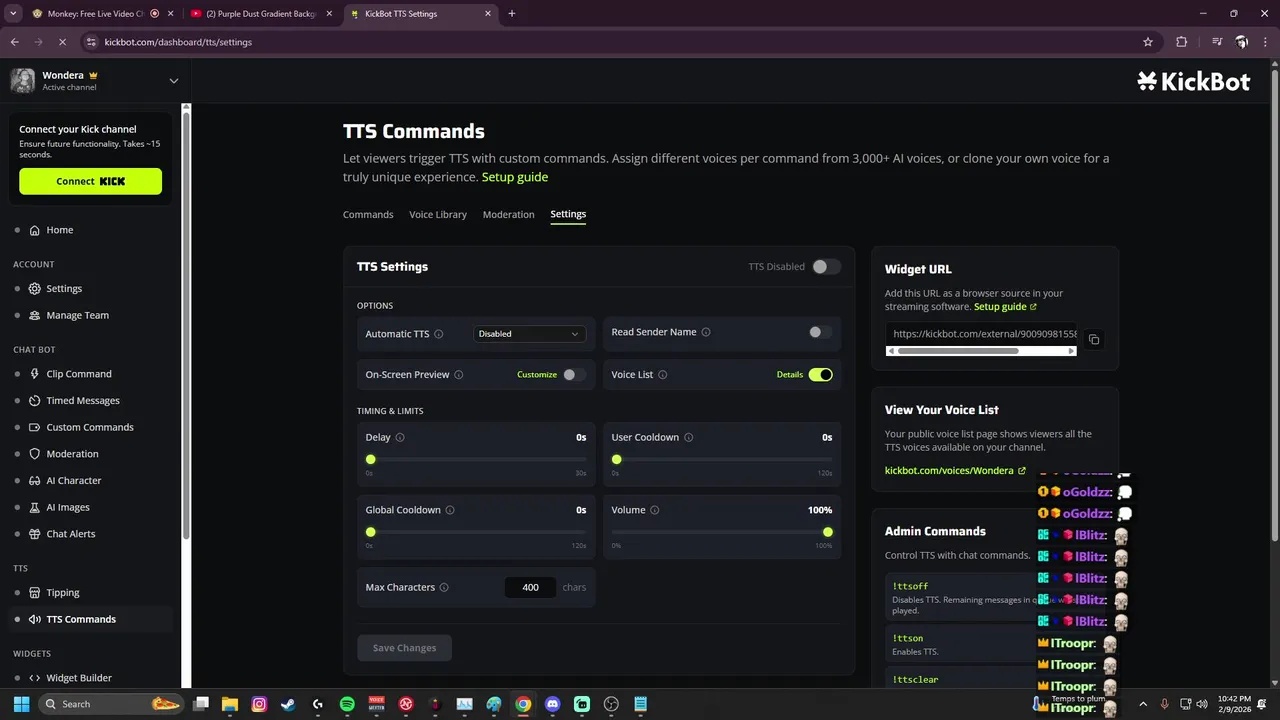Click the widget URL horizontal scrollbar
1280x720 pixels.
click(958, 351)
